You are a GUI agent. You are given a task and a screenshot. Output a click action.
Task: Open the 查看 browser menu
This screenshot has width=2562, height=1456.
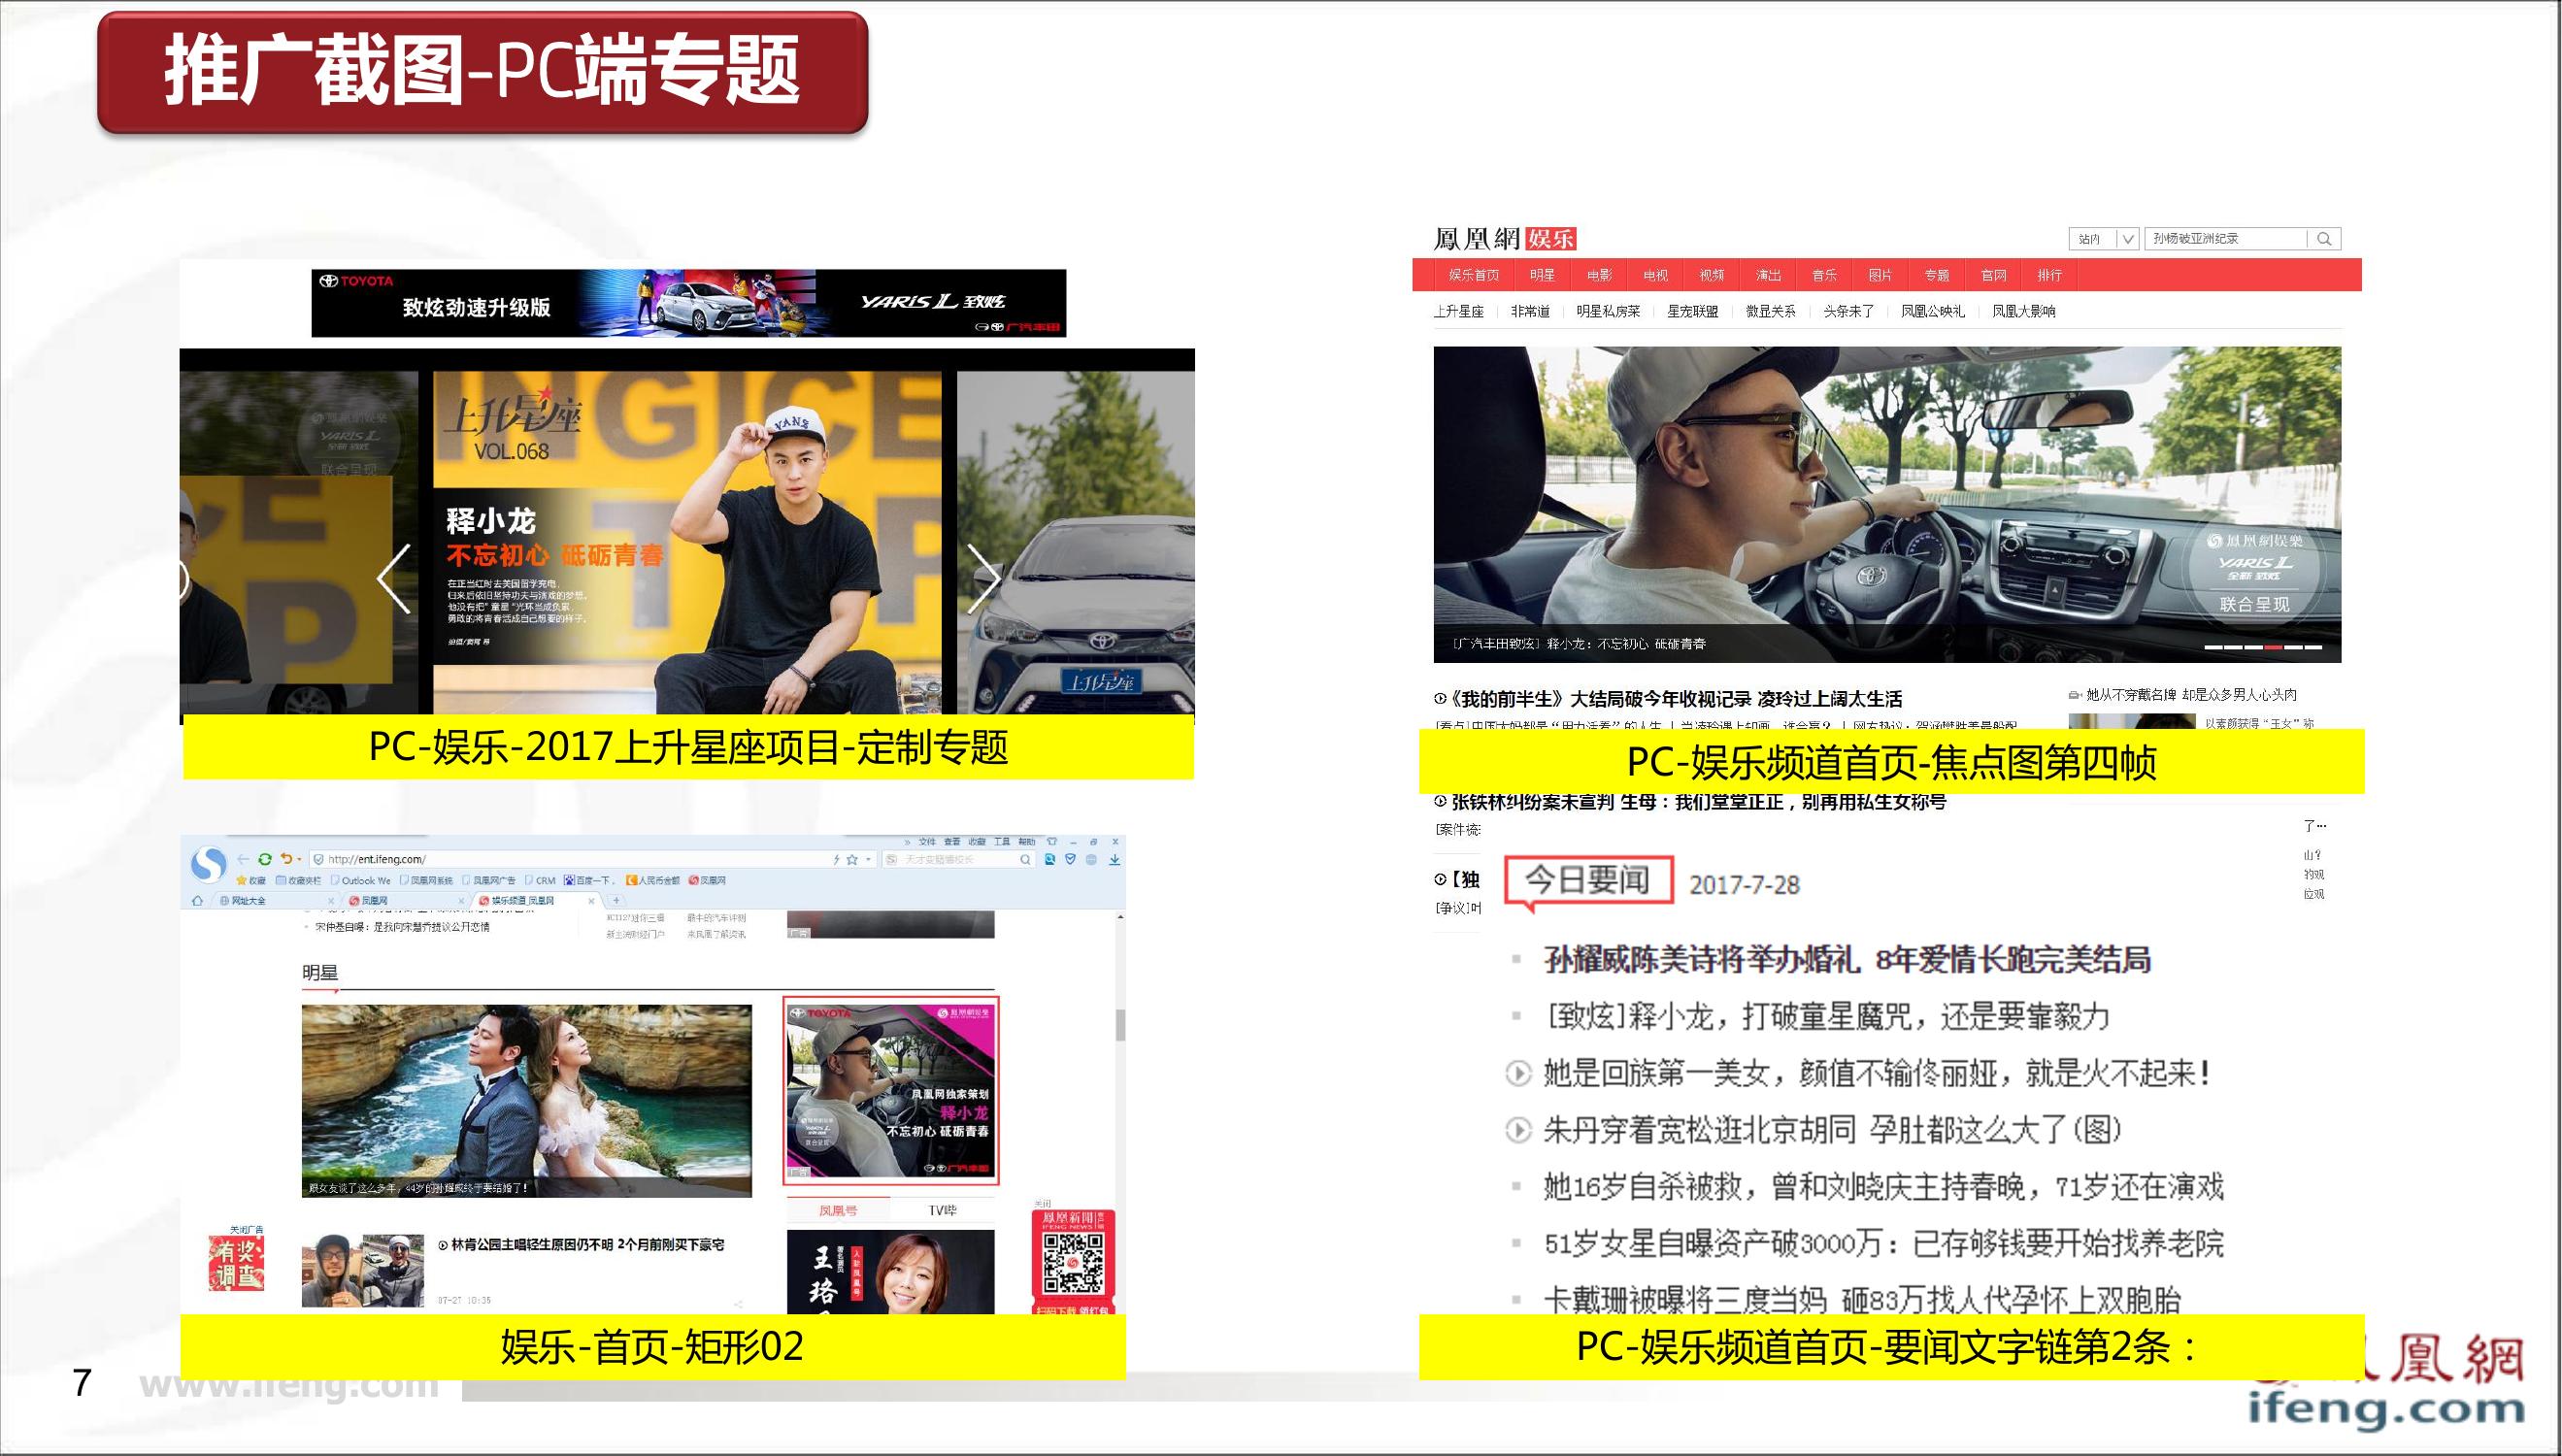952,842
